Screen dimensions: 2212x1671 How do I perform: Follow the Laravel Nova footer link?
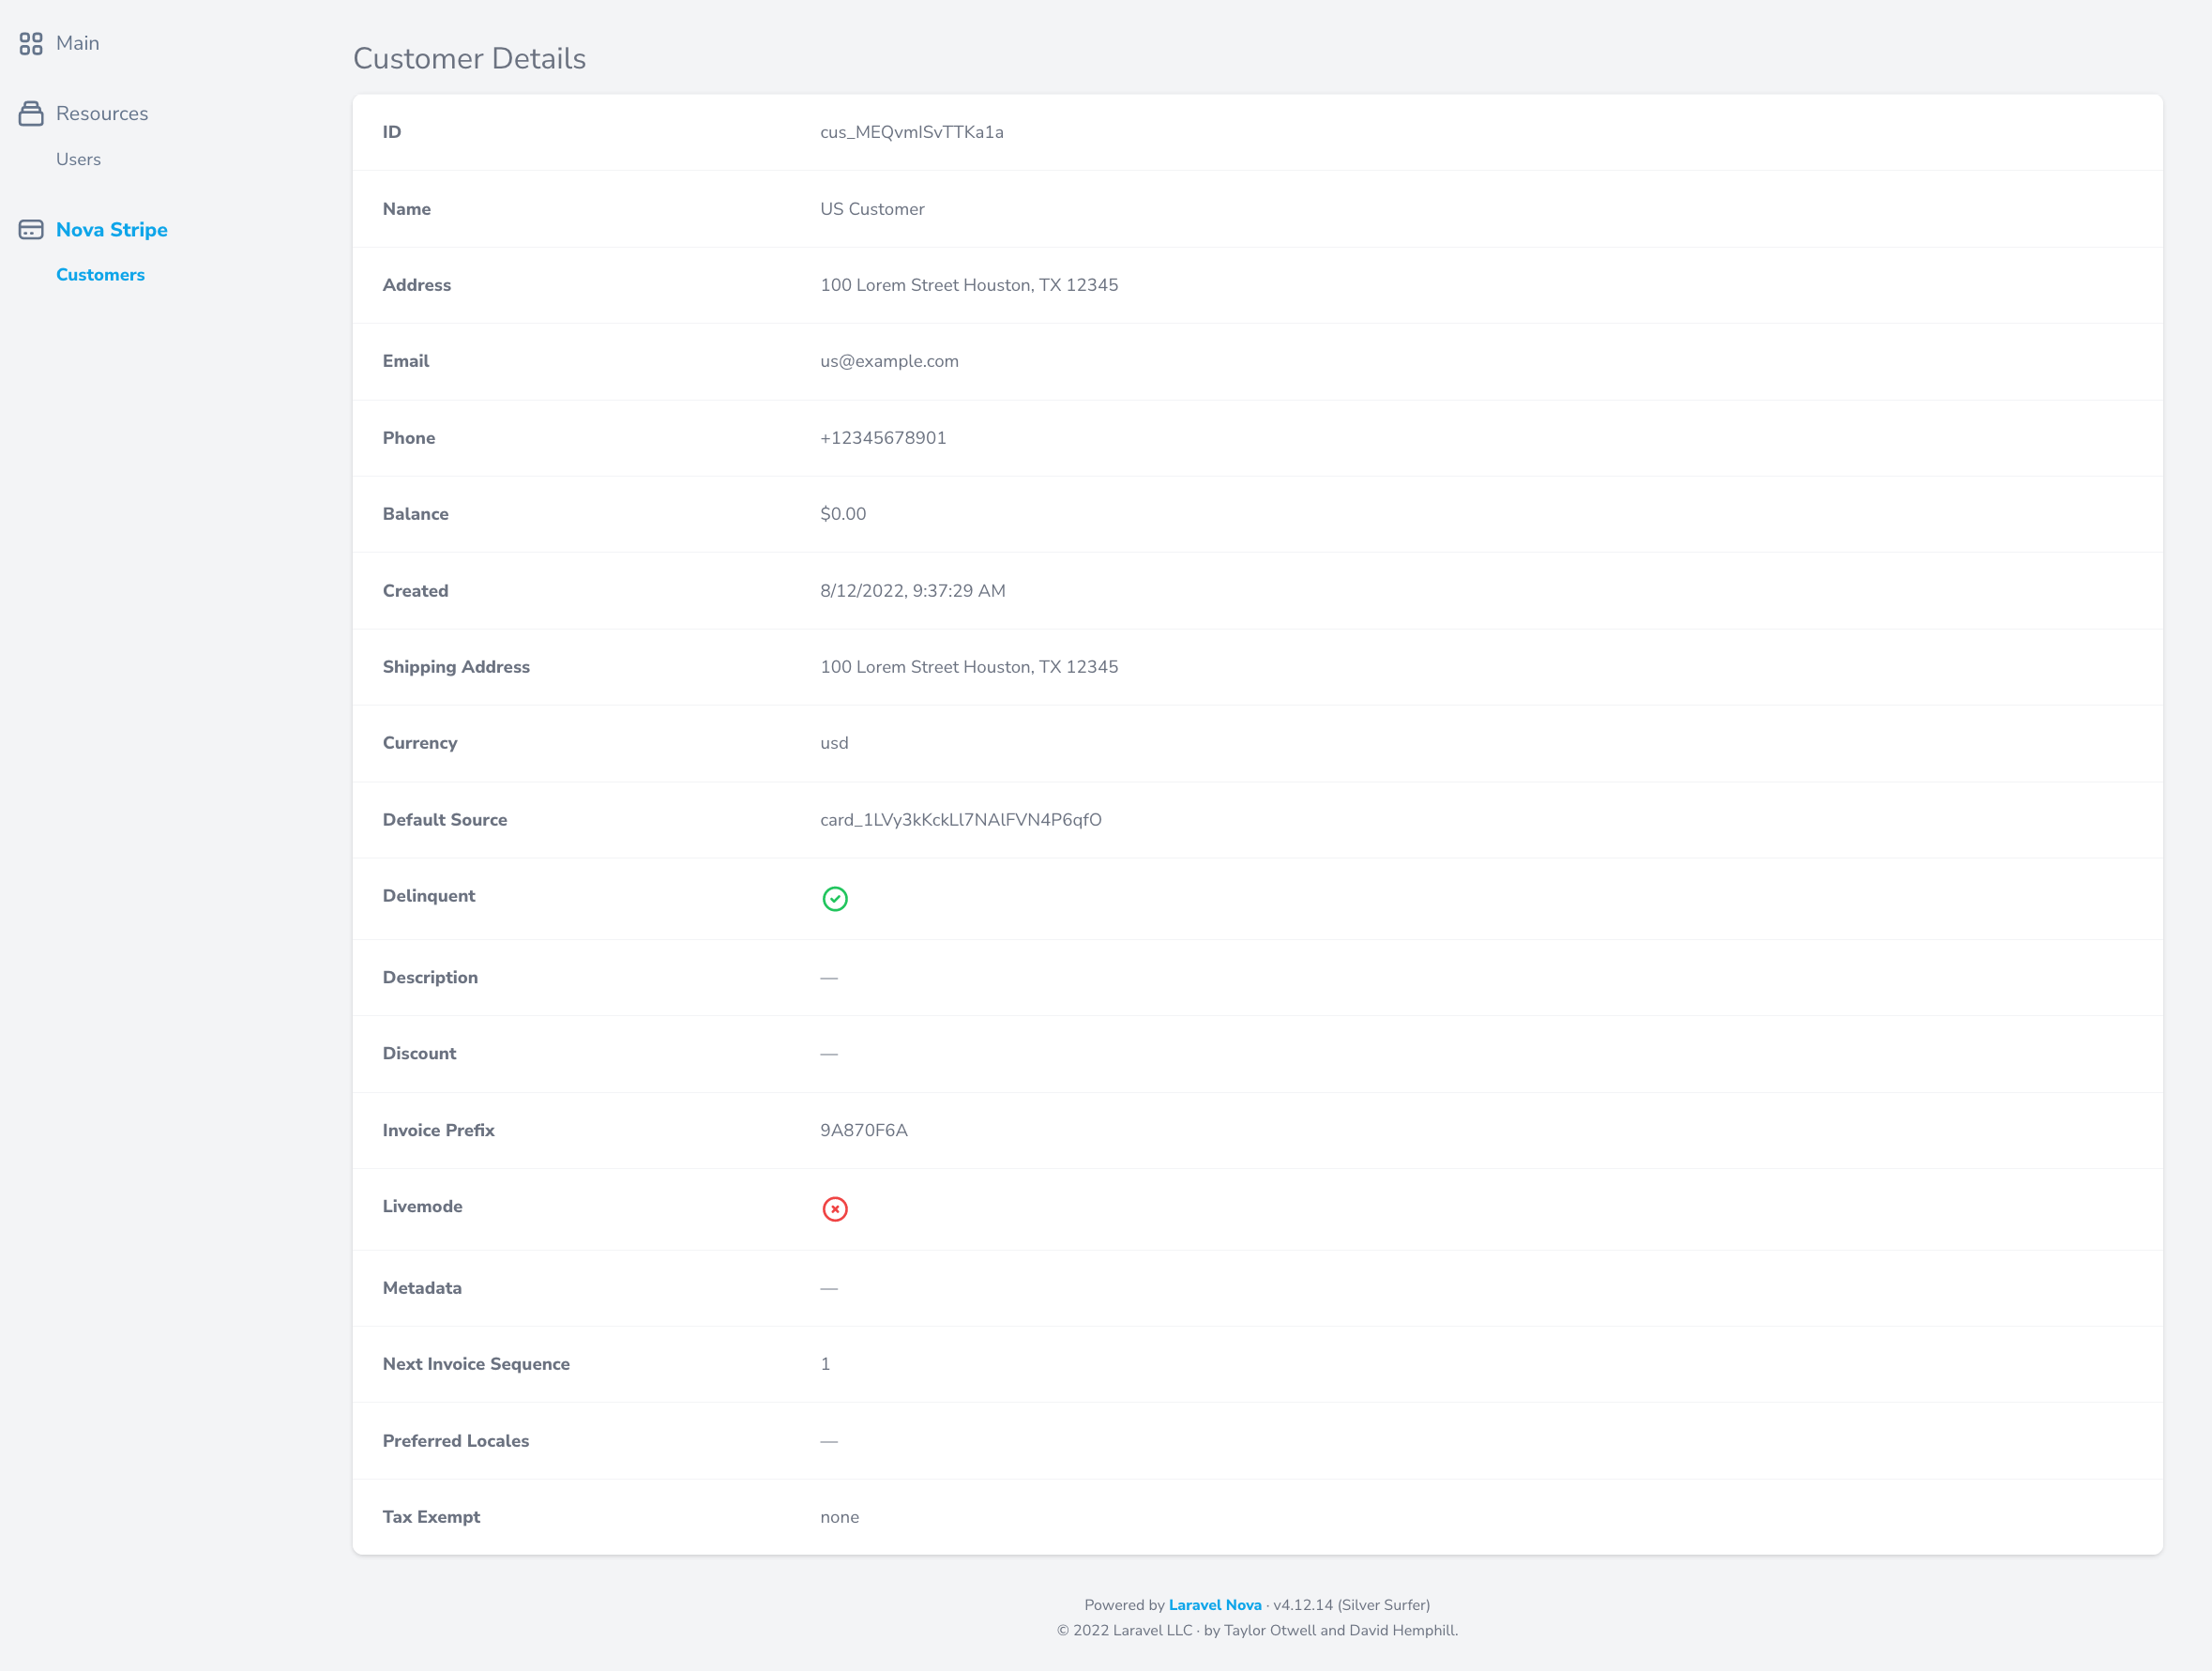[x=1214, y=1605]
